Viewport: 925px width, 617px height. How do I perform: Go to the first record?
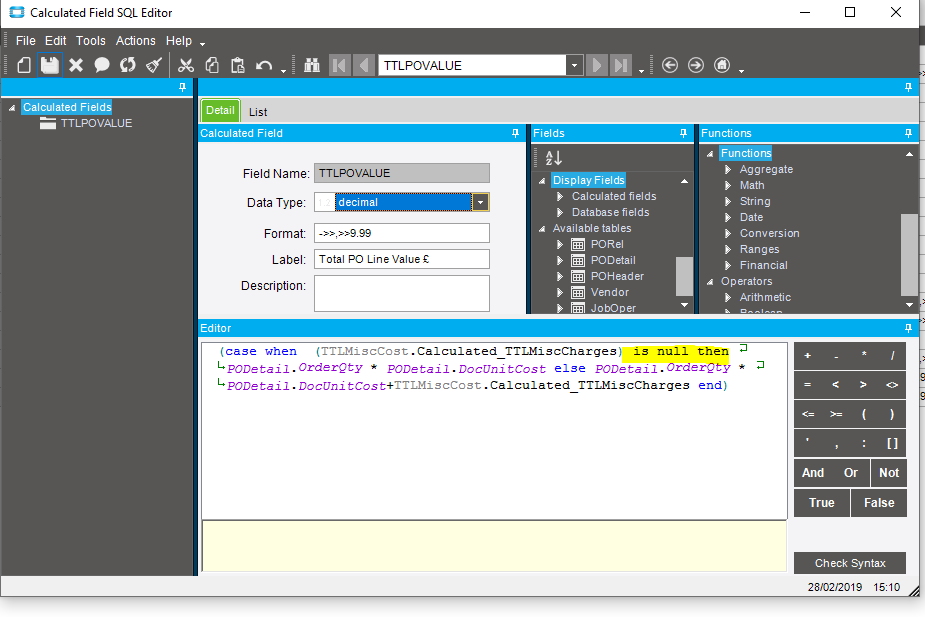coord(340,65)
